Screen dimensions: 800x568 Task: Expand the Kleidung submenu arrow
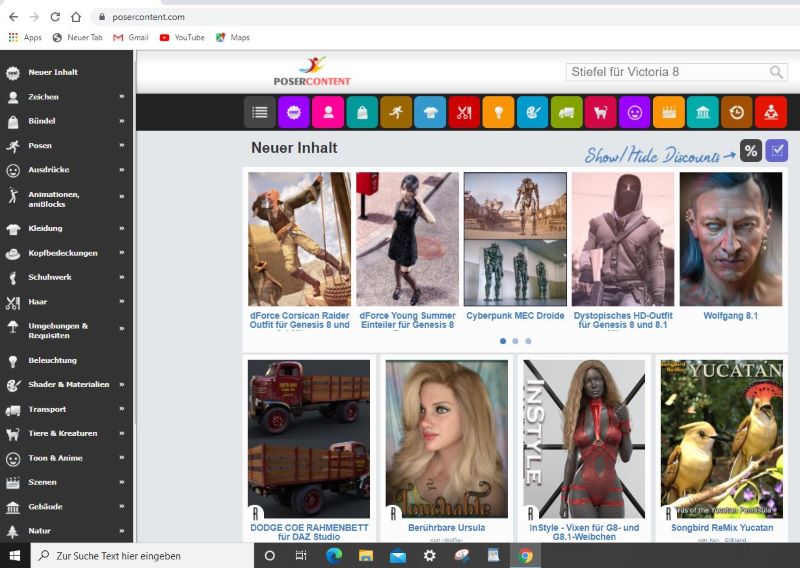pos(122,228)
